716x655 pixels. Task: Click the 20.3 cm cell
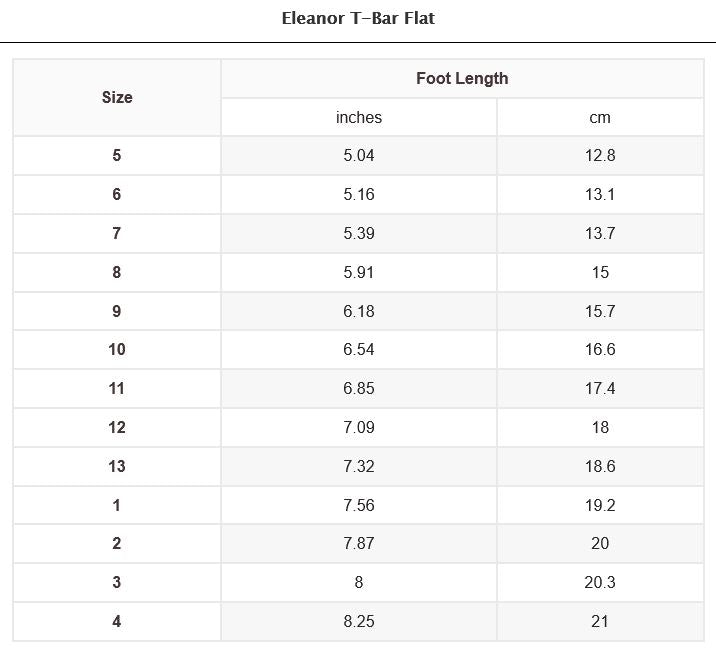pos(600,582)
